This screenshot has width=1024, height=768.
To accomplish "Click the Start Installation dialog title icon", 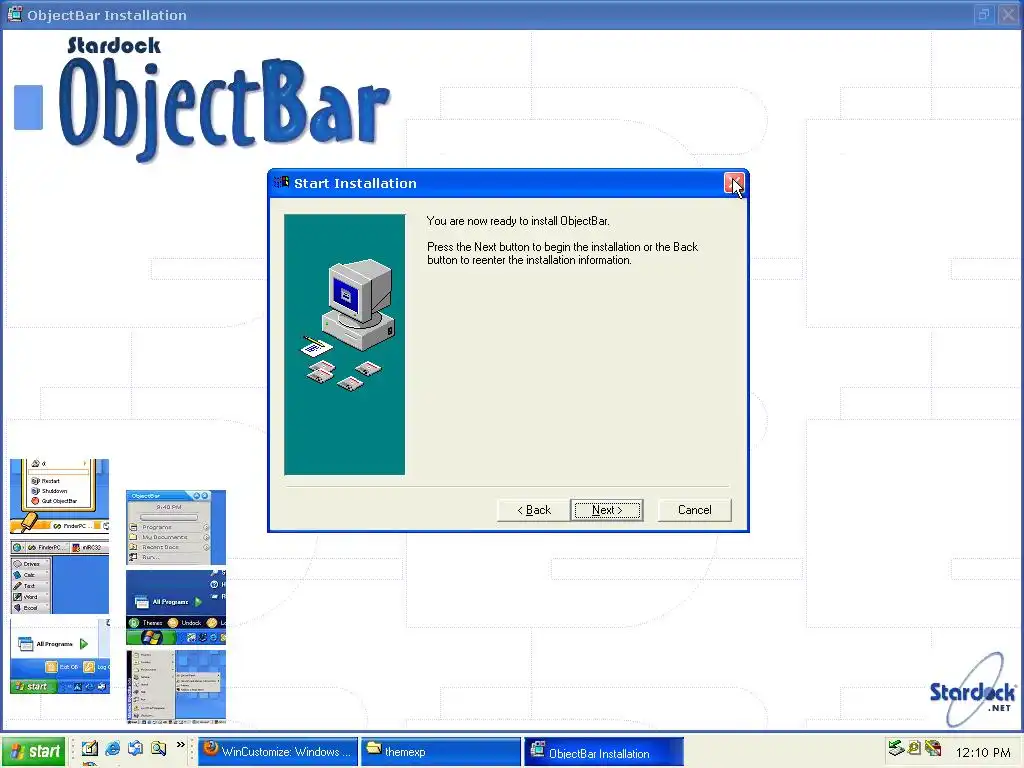I will (x=282, y=182).
